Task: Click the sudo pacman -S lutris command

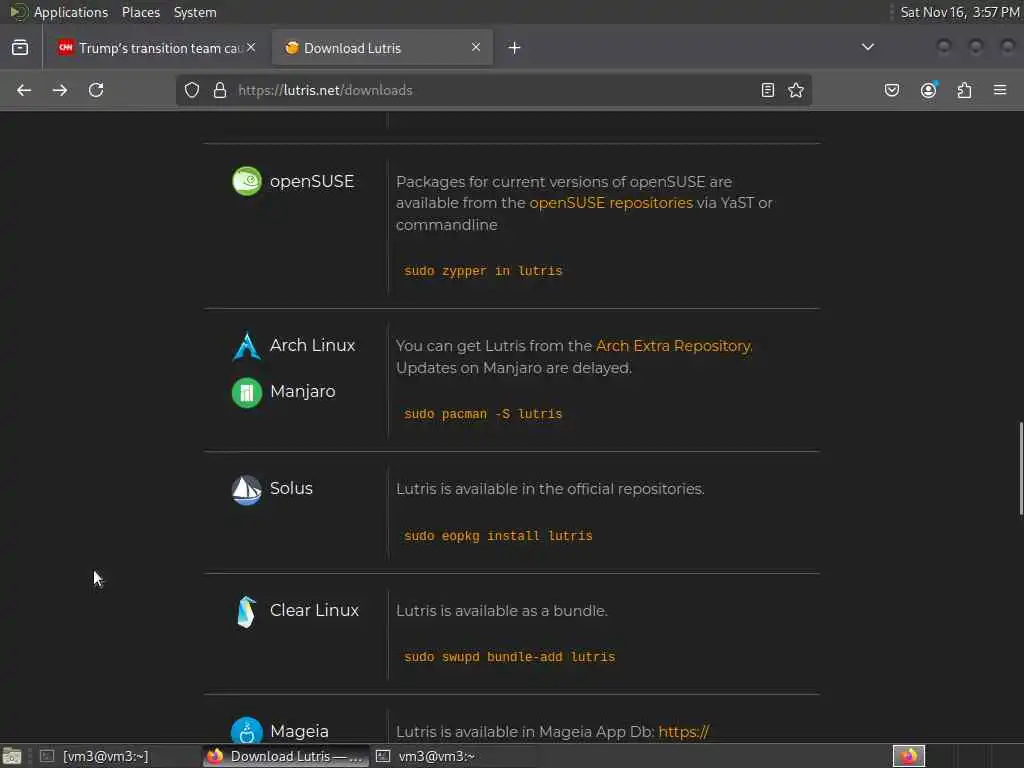Action: tap(483, 414)
